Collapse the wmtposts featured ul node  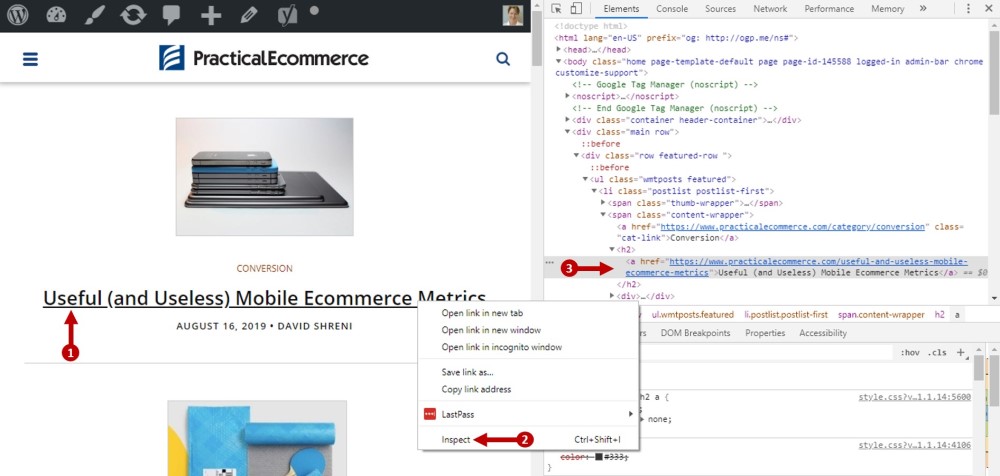[x=585, y=179]
